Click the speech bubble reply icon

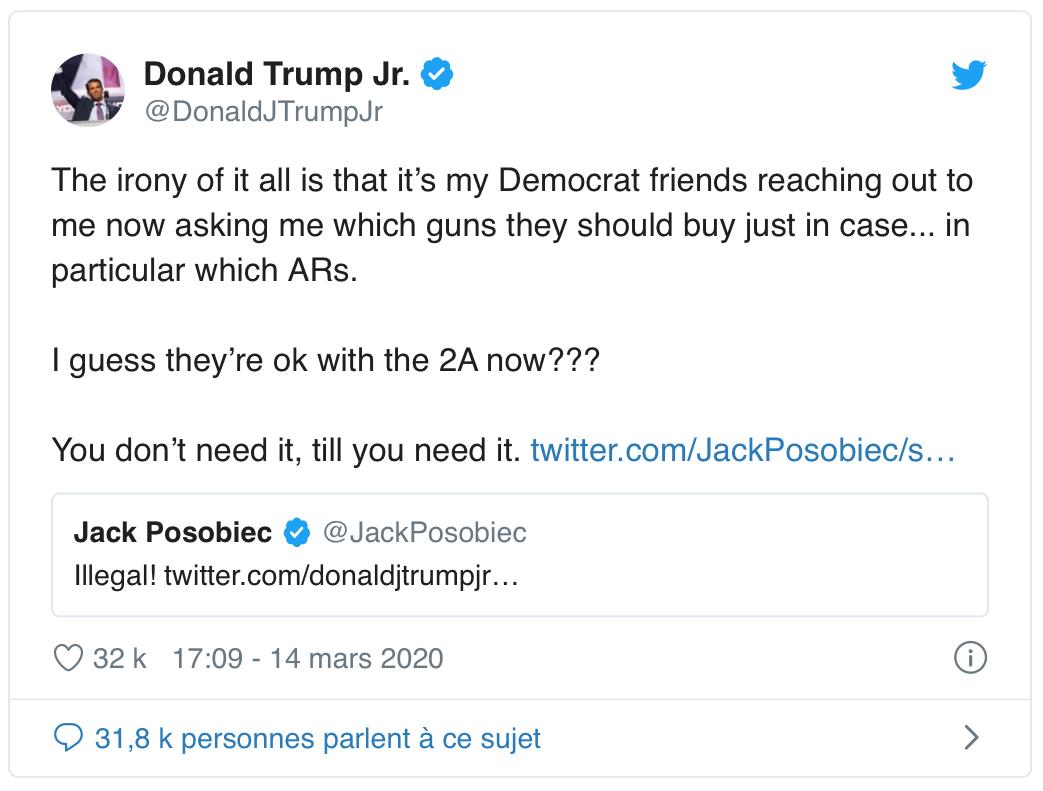click(x=67, y=738)
